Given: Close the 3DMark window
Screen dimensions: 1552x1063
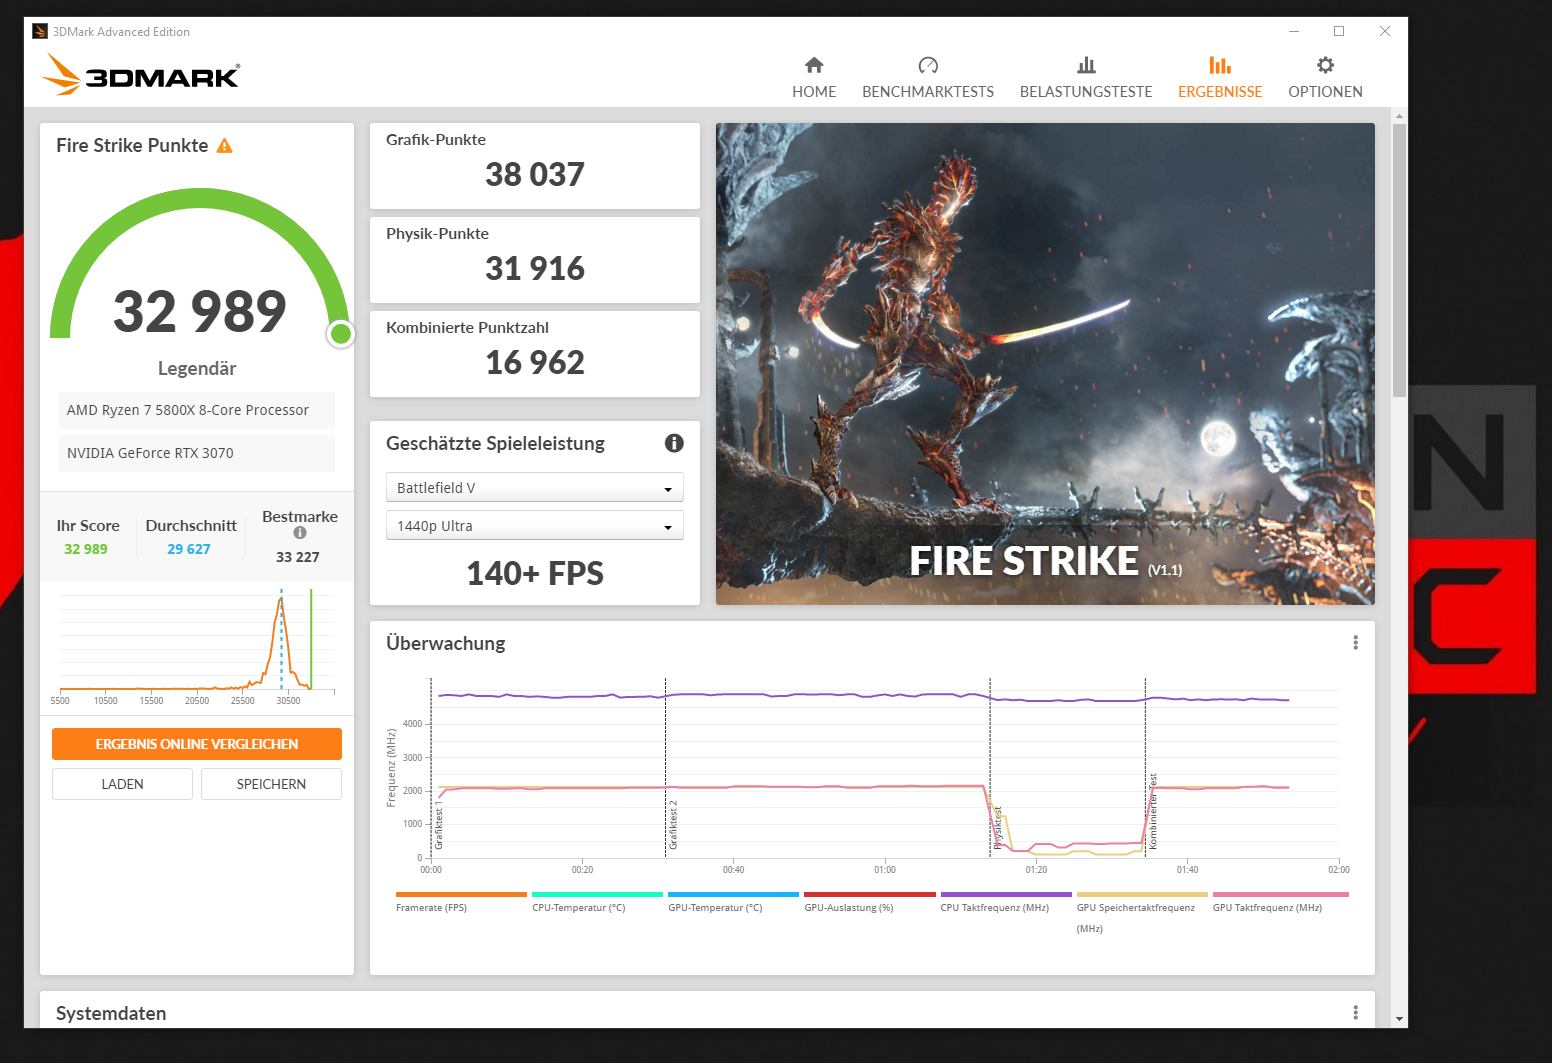Looking at the screenshot, I should coord(1385,32).
